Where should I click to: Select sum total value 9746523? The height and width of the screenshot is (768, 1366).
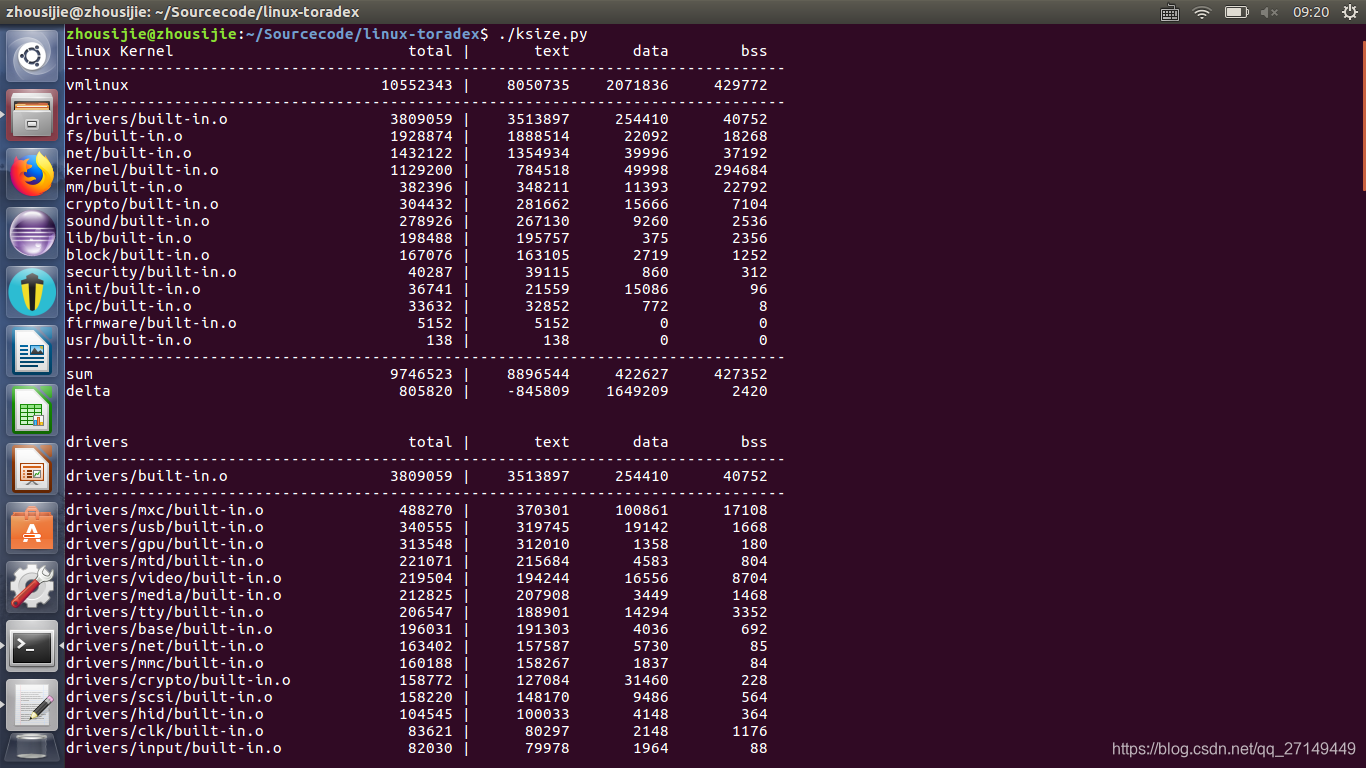(x=421, y=374)
